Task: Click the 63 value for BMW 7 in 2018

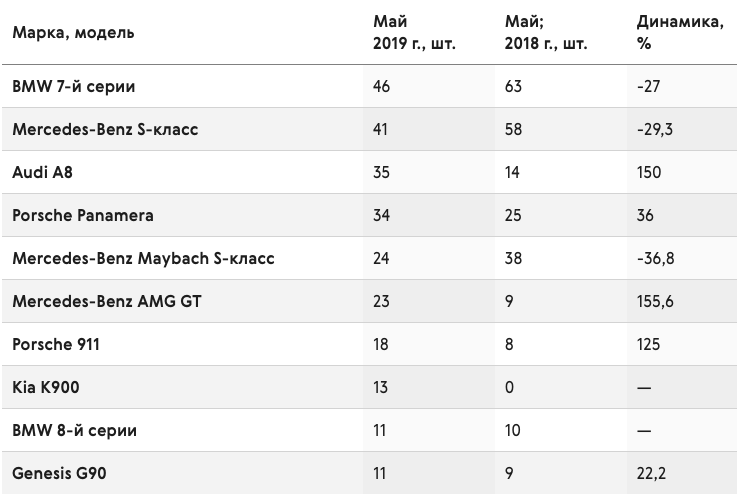Action: (x=513, y=86)
